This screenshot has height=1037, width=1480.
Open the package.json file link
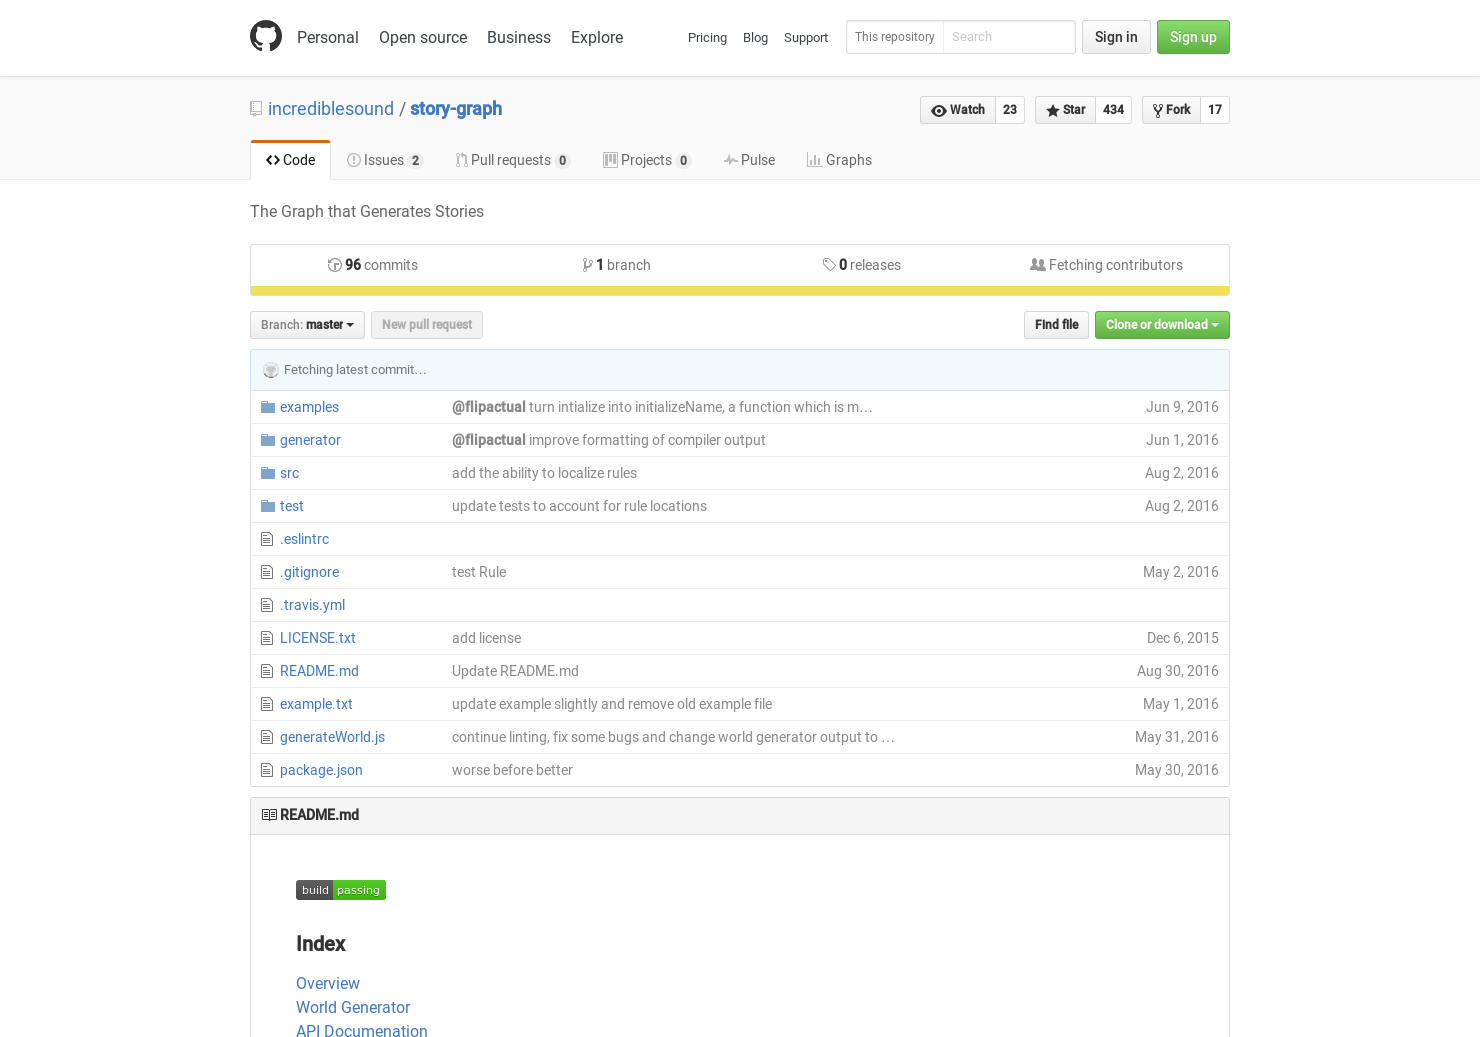(x=321, y=770)
